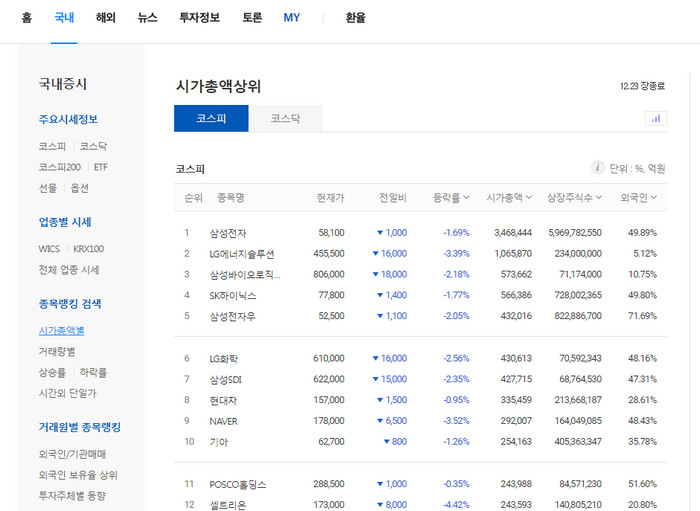The width and height of the screenshot is (700, 511).
Task: Click 현재가 column header
Action: pos(330,197)
